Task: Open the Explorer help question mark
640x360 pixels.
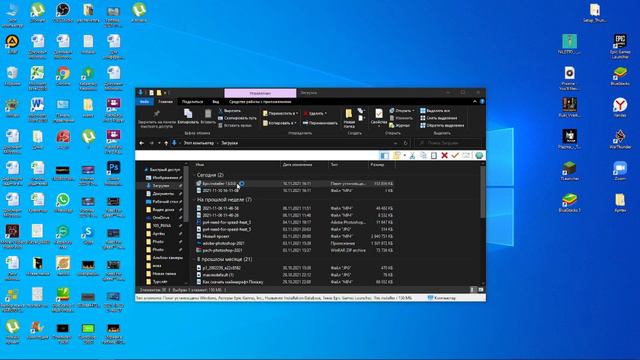Action: (482, 102)
